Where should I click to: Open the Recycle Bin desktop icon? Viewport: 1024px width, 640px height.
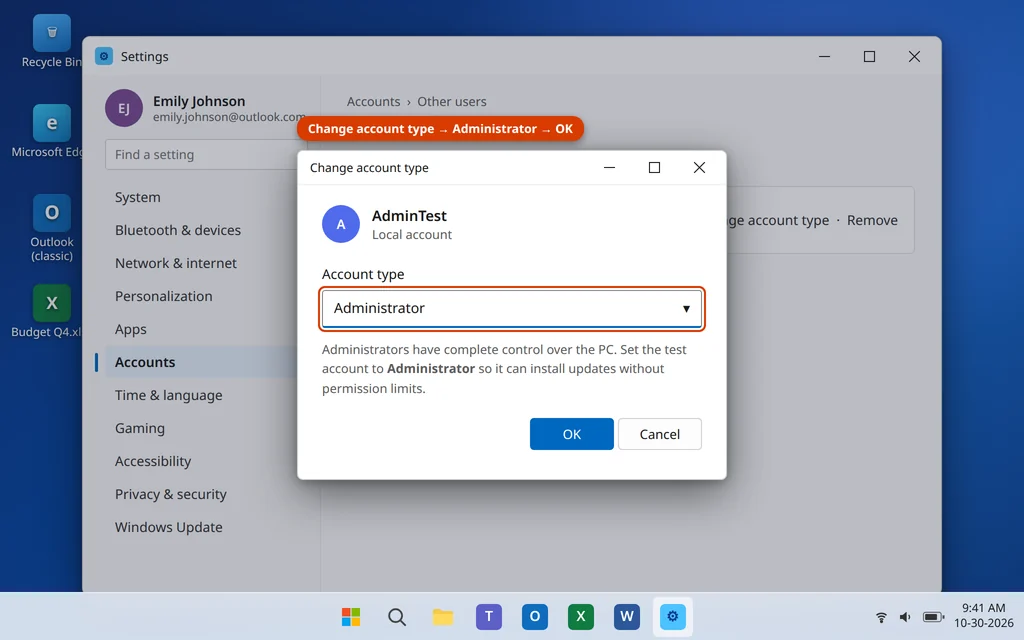(x=52, y=40)
